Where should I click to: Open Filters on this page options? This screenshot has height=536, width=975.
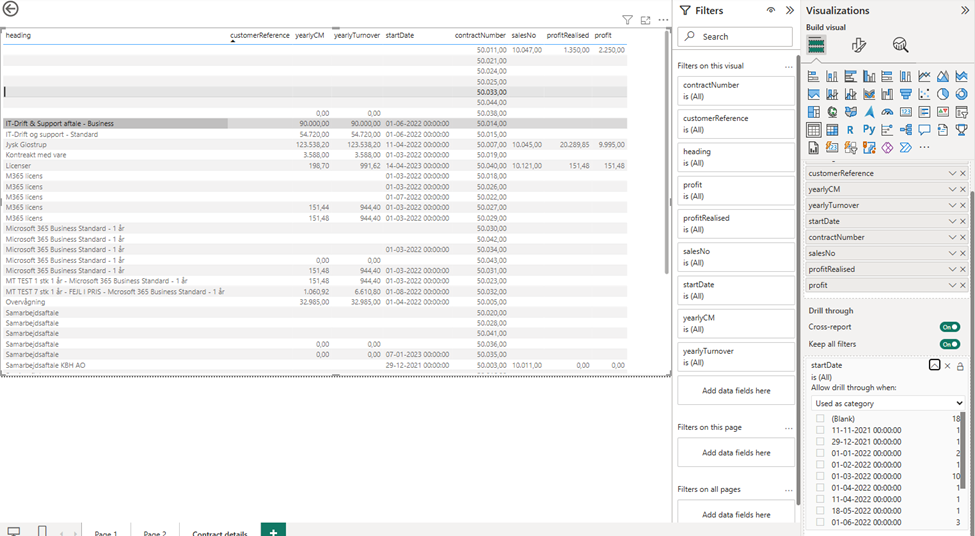pos(788,428)
